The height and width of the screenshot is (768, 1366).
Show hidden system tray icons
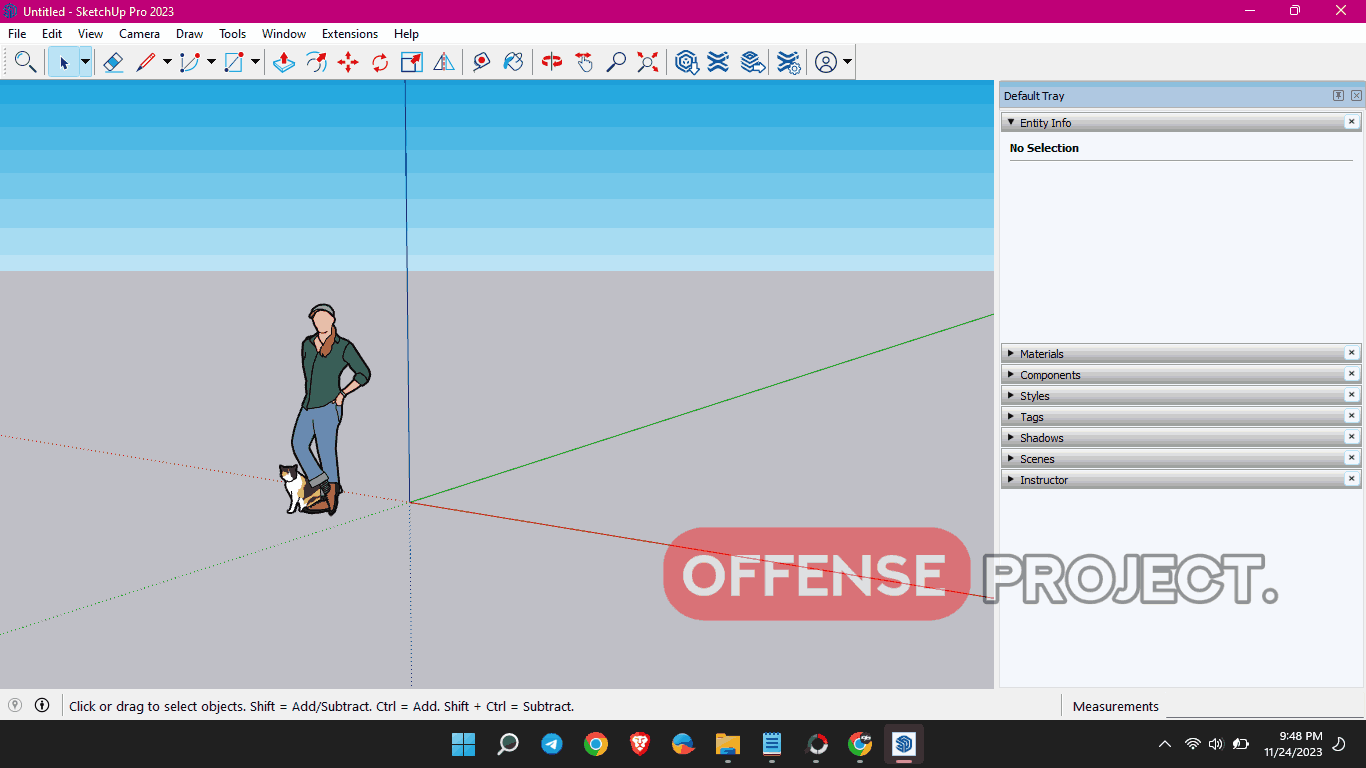[x=1165, y=744]
